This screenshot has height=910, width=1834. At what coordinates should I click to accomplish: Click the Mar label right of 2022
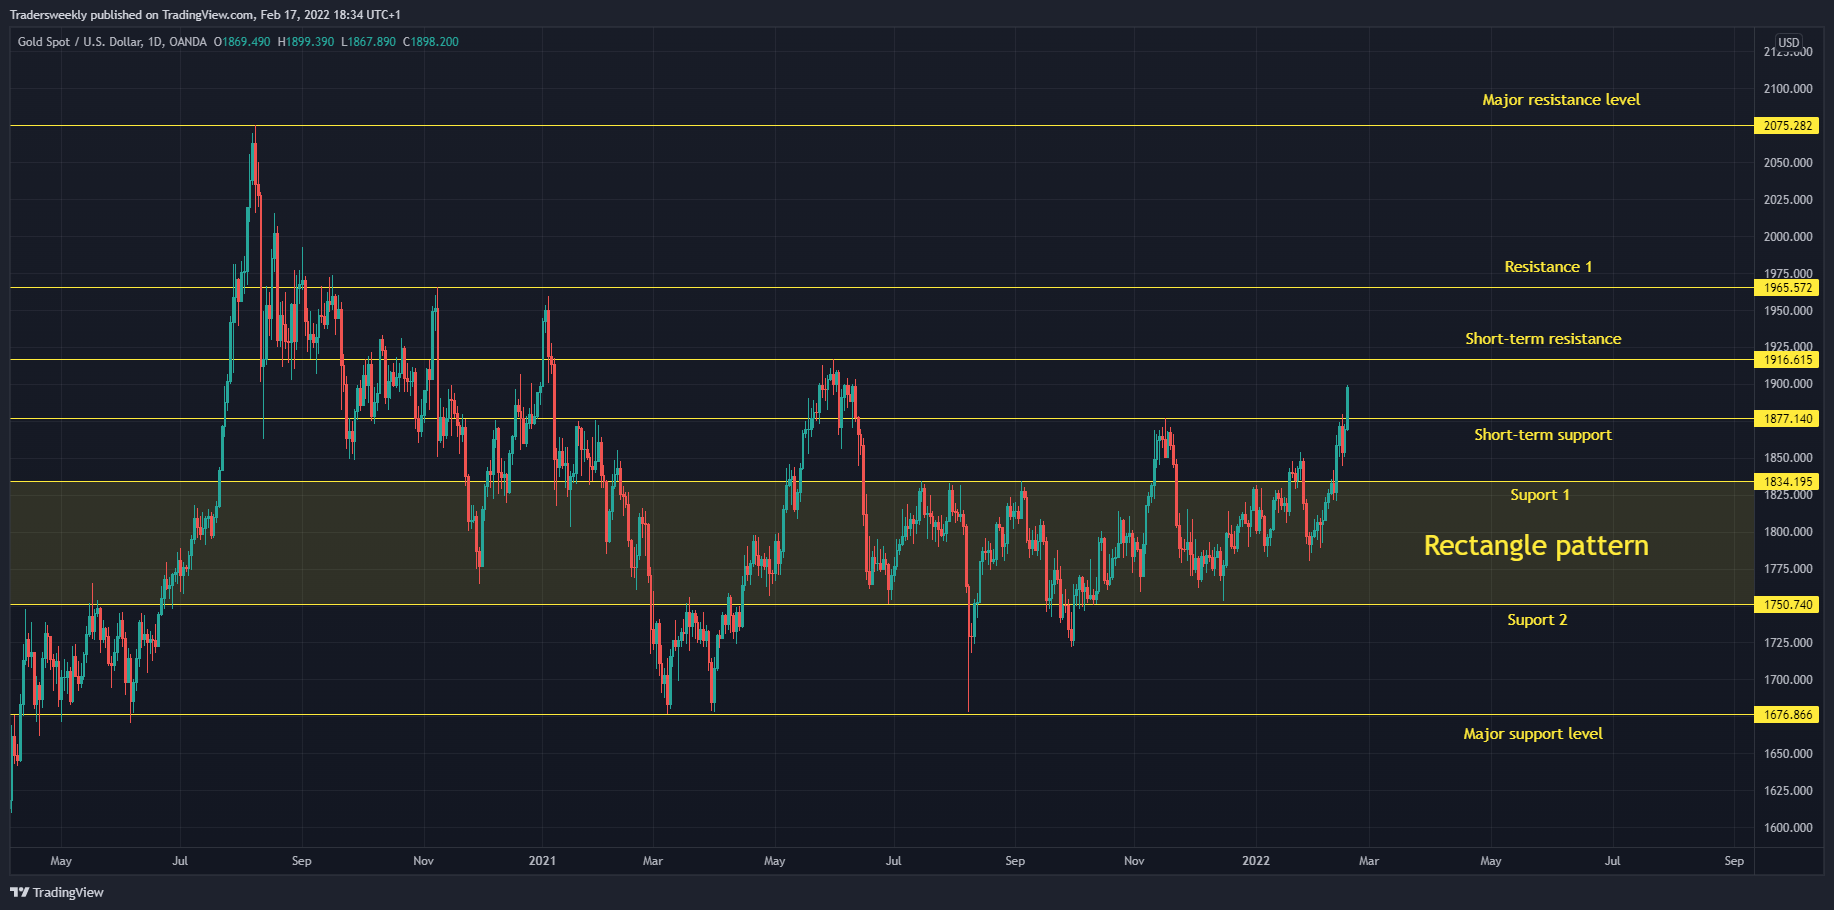click(1369, 861)
